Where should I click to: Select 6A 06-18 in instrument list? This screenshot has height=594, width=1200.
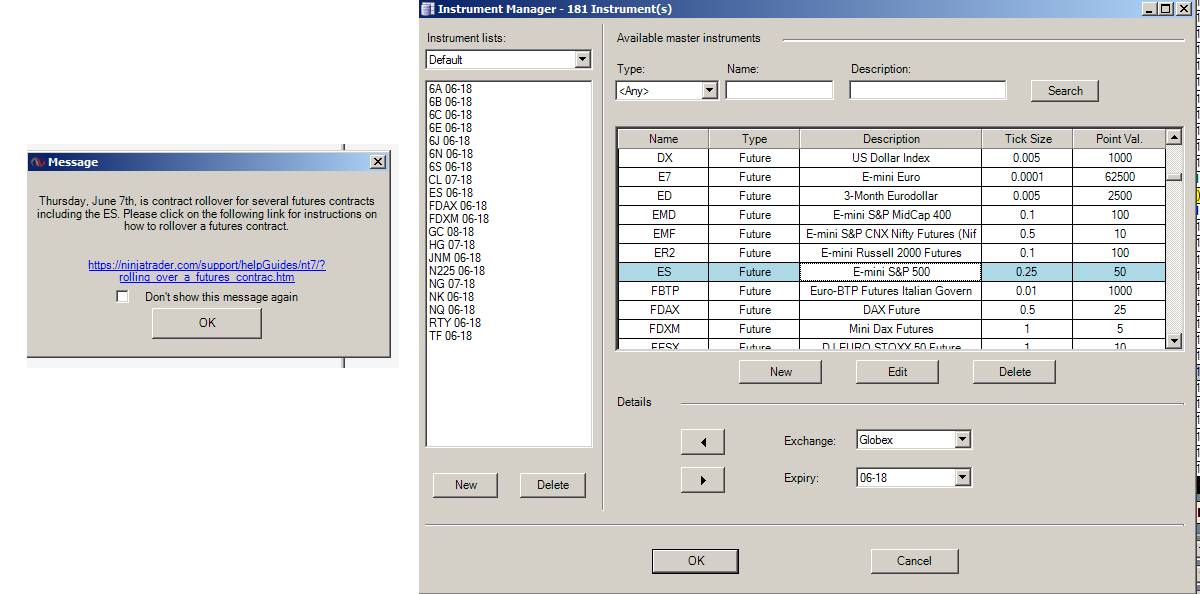point(450,89)
